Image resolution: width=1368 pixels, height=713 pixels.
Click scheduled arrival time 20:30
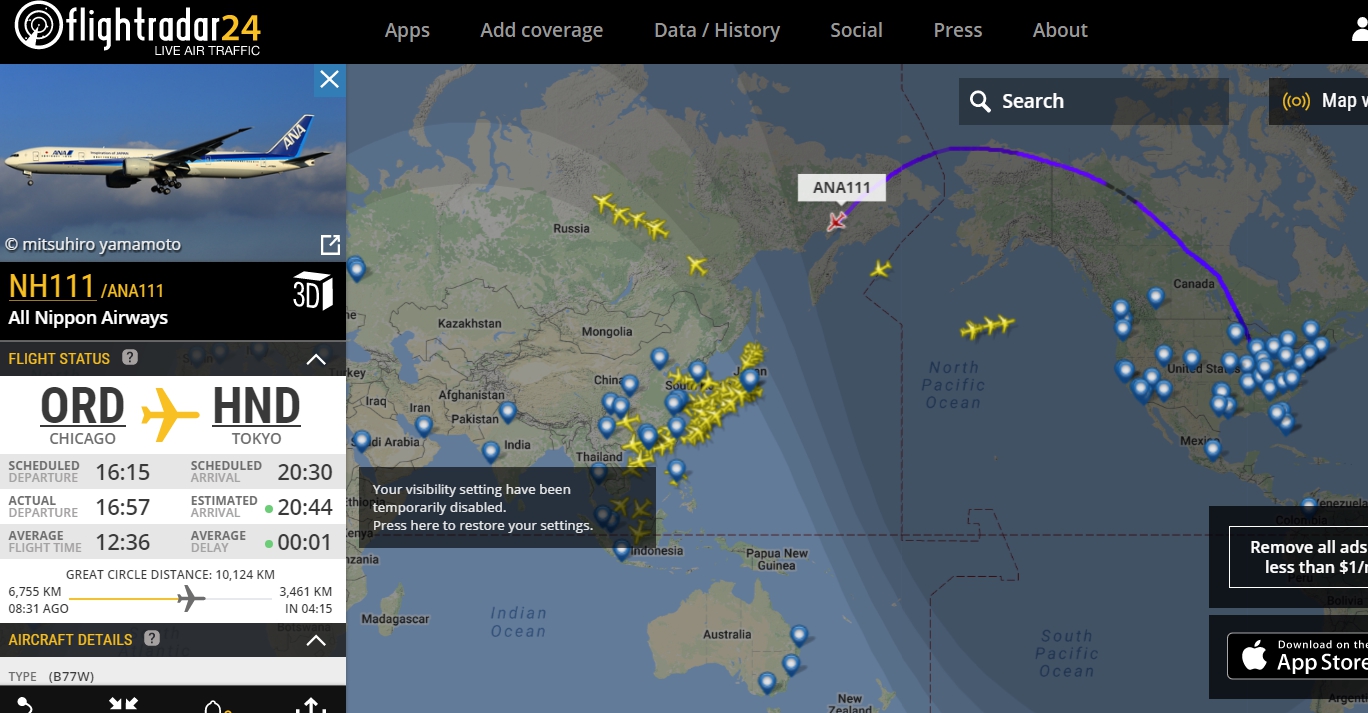tap(305, 472)
